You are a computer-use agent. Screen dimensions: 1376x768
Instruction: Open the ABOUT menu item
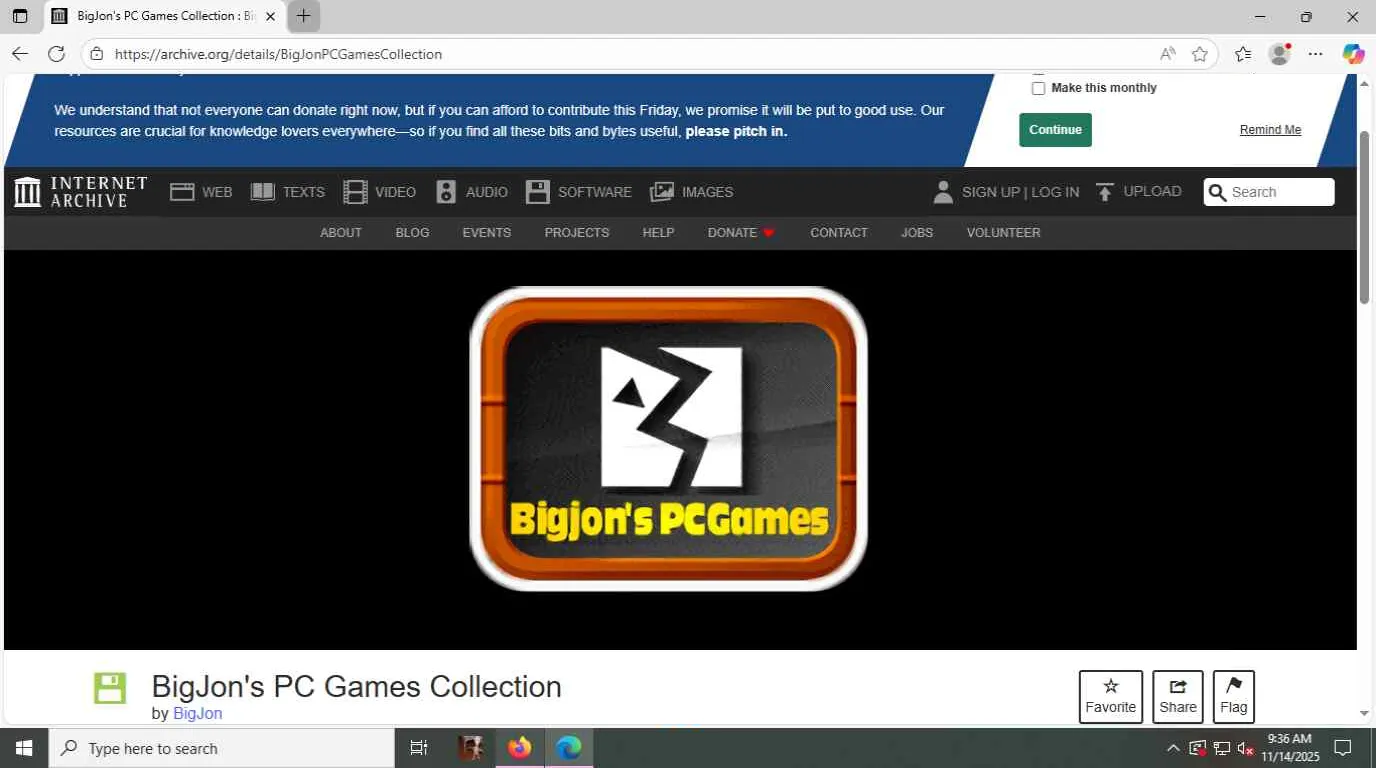pyautogui.click(x=341, y=232)
